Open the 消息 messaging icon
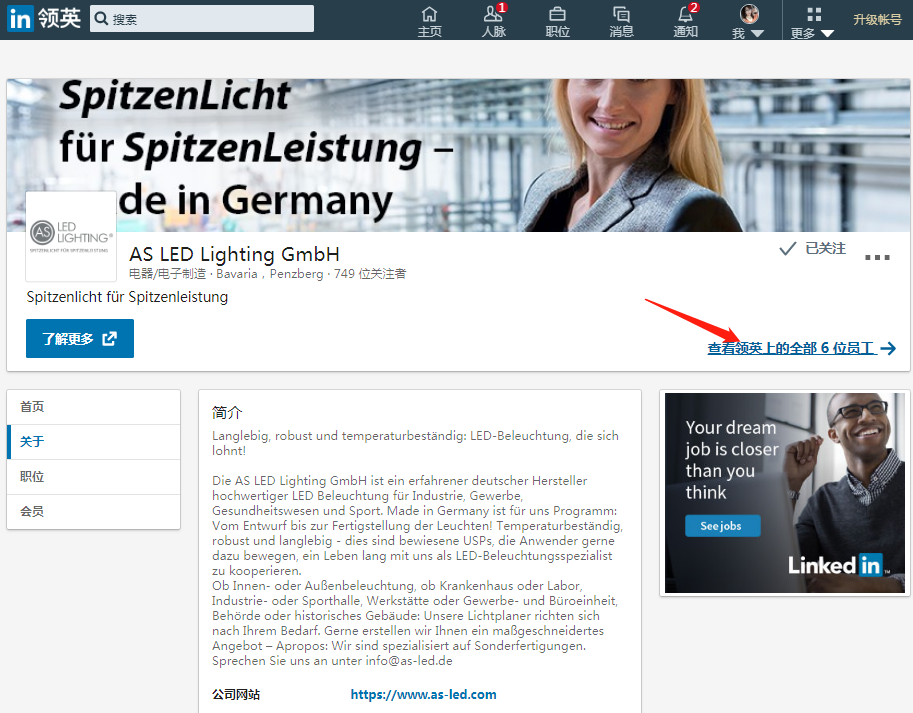Screen dimensions: 913x713 coord(621,22)
